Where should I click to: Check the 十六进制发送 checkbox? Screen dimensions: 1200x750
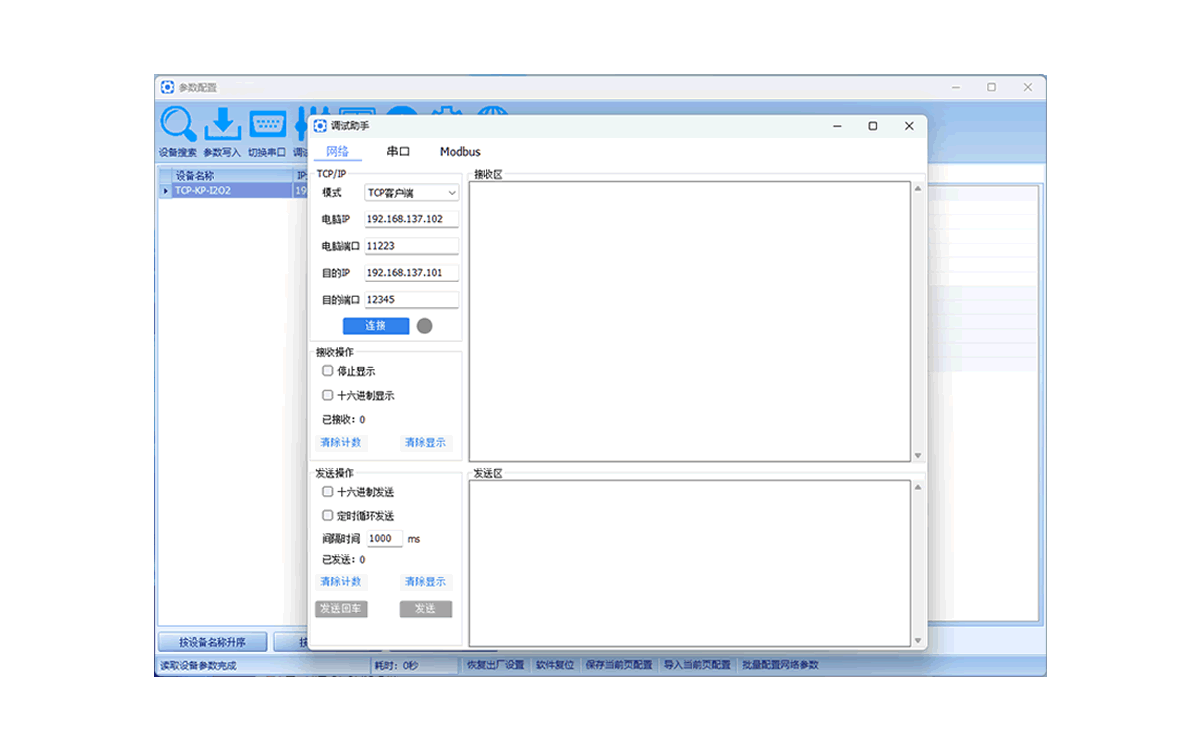point(328,492)
